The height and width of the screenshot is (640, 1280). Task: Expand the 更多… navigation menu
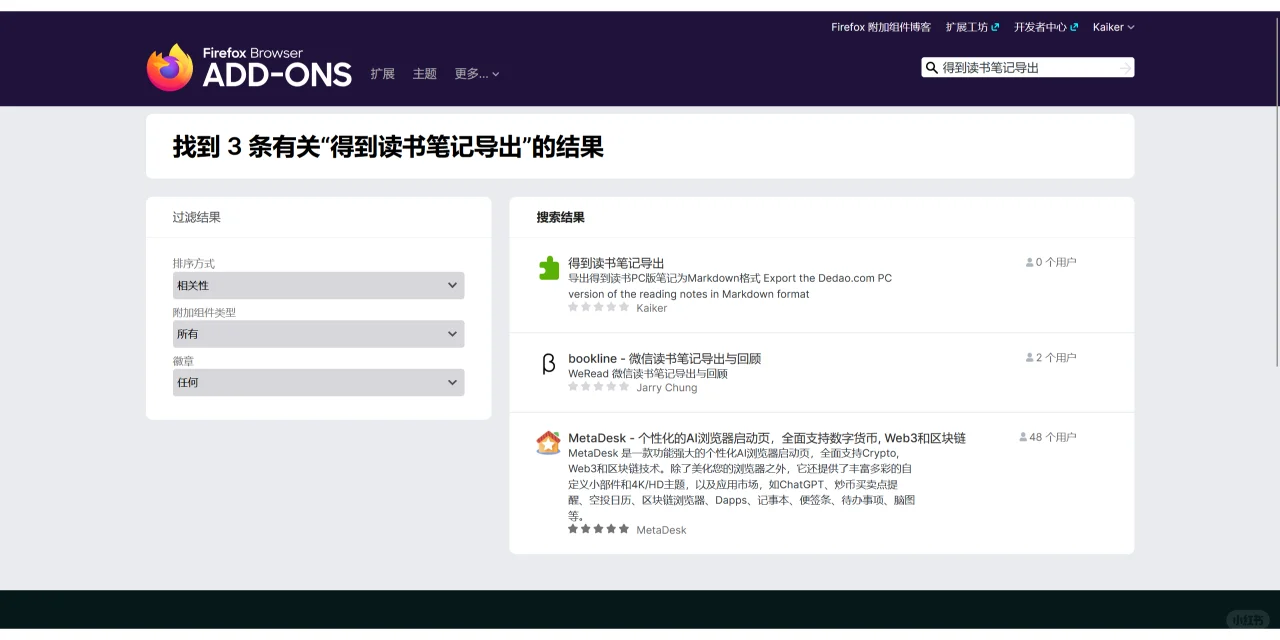point(477,74)
